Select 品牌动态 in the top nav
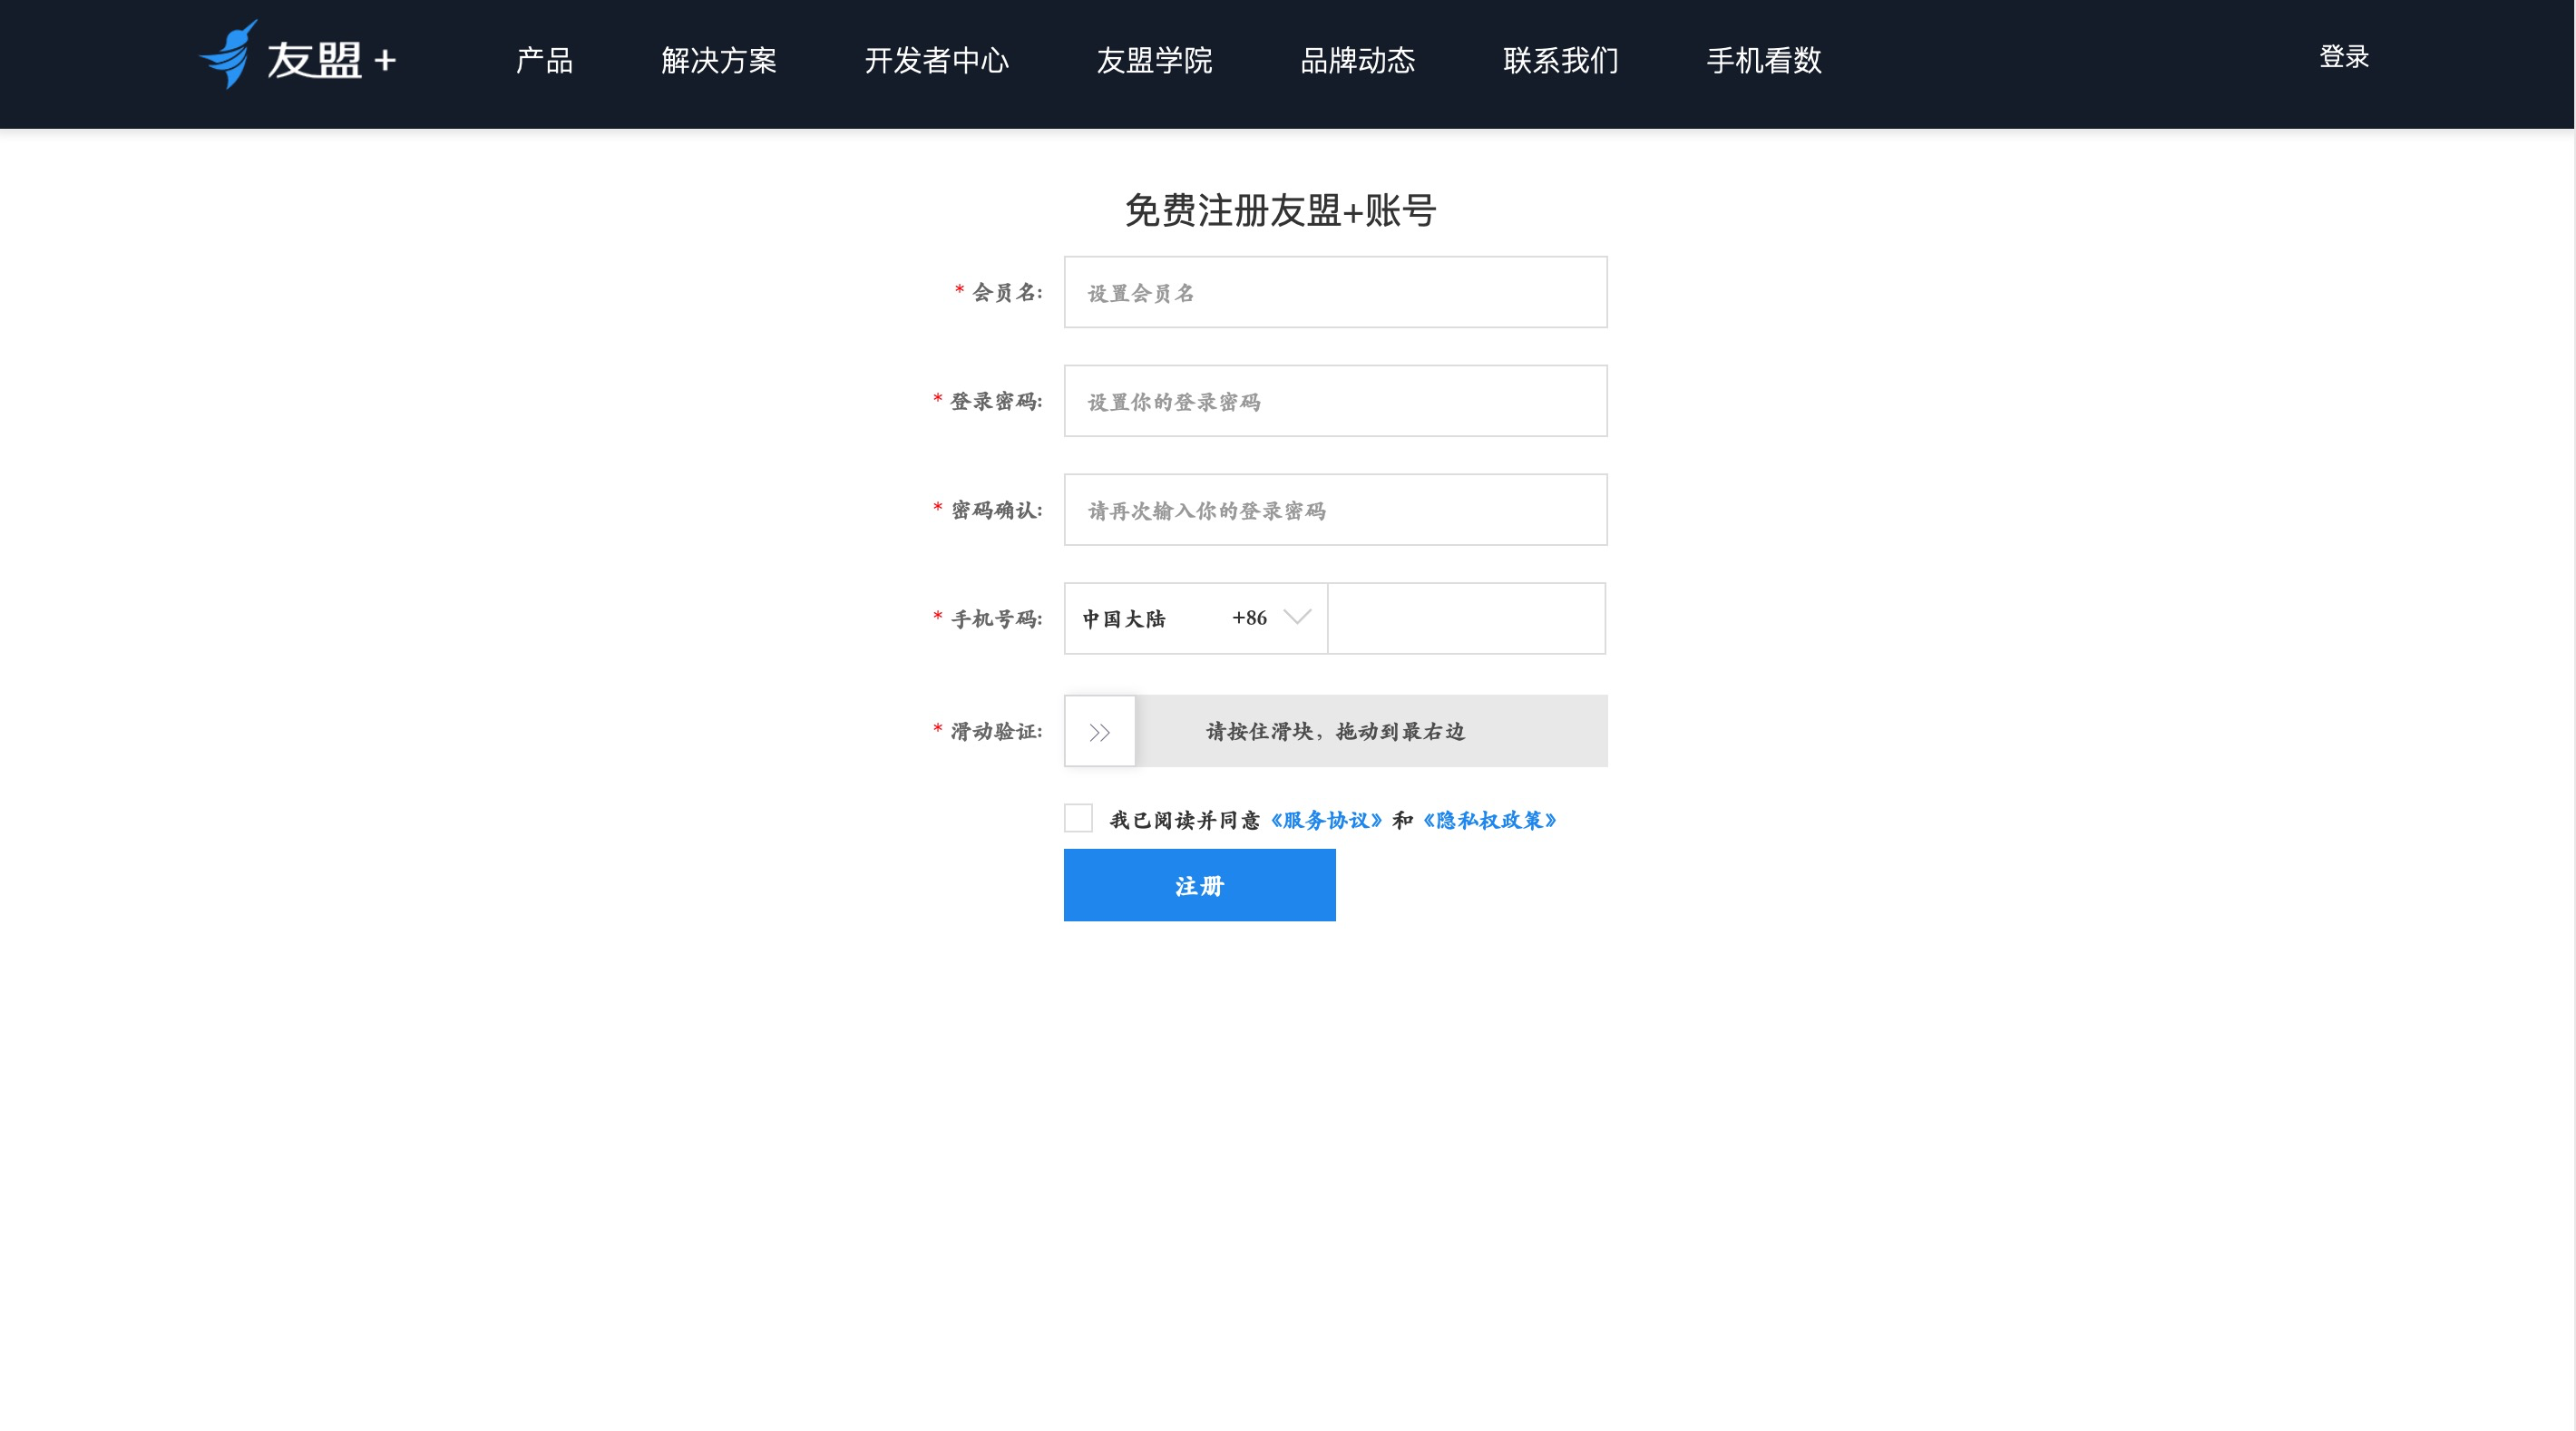 (1358, 60)
